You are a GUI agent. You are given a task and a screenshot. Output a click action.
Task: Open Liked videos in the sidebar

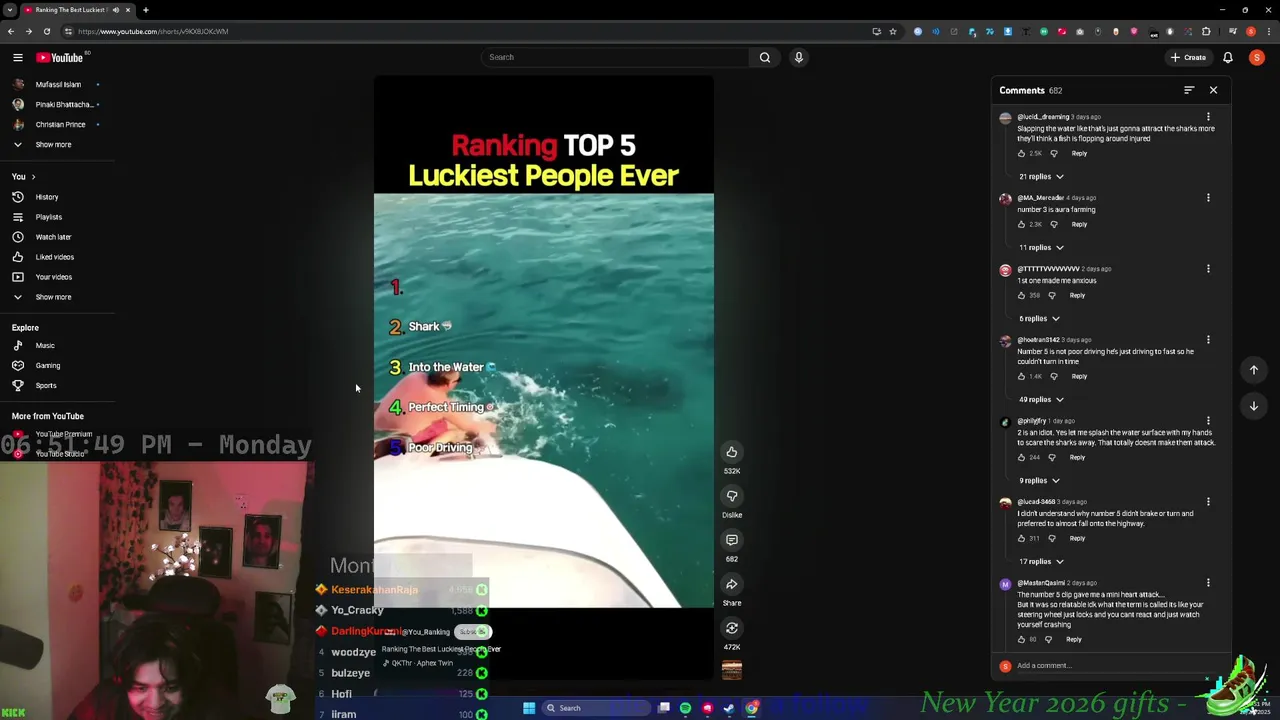click(54, 257)
